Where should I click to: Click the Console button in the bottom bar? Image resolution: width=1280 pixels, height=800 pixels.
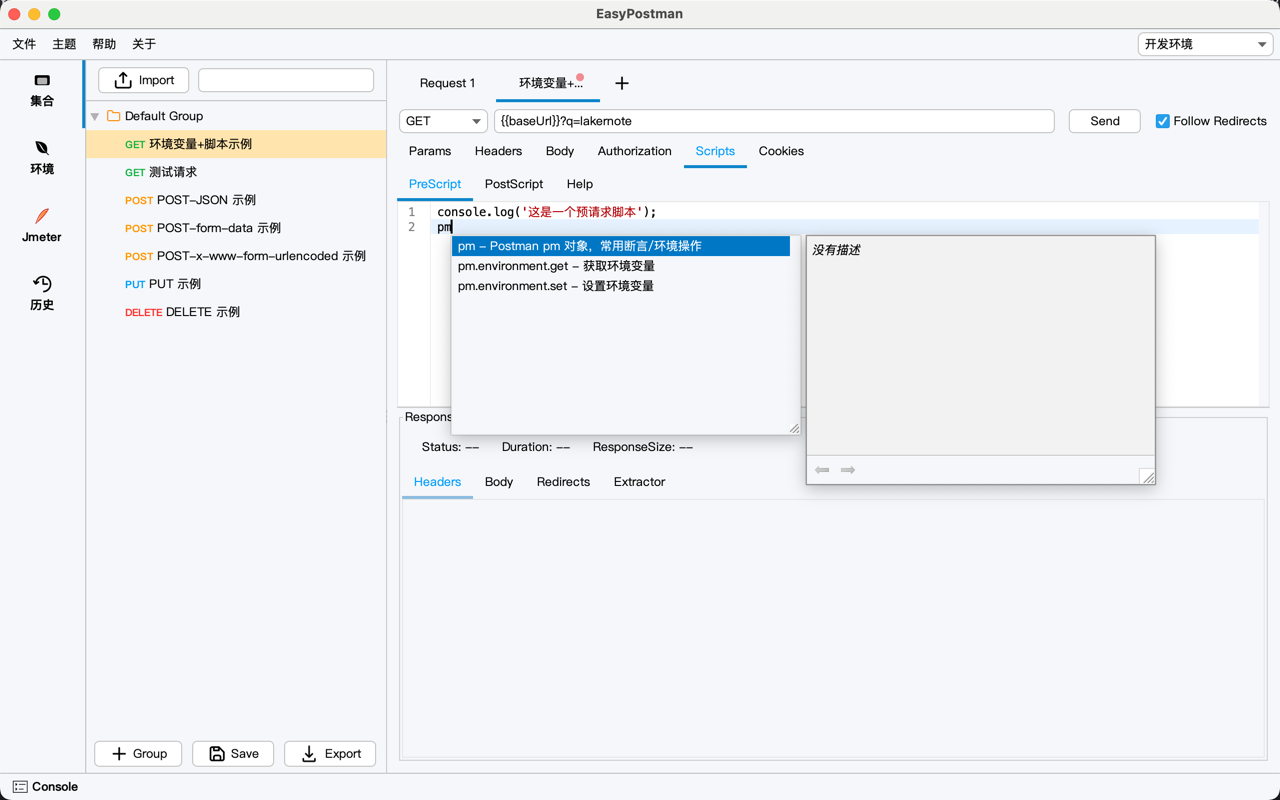coord(45,787)
